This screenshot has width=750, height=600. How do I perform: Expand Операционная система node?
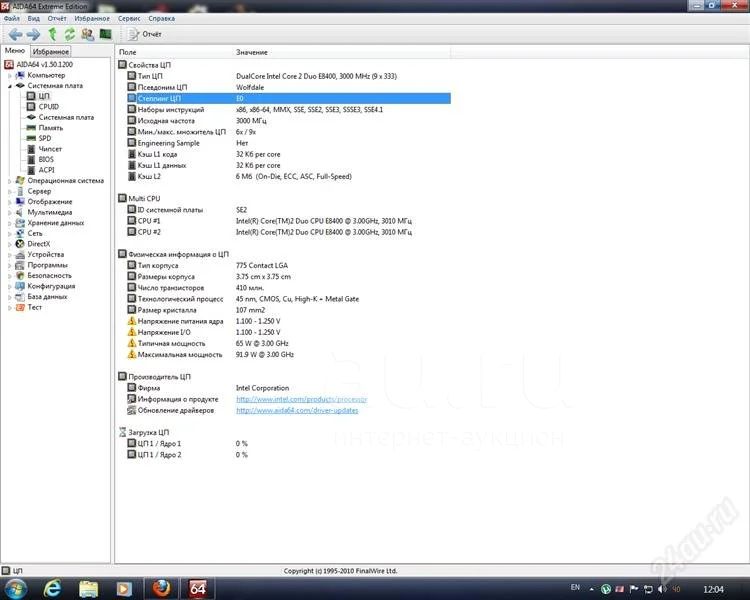pyautogui.click(x=9, y=181)
